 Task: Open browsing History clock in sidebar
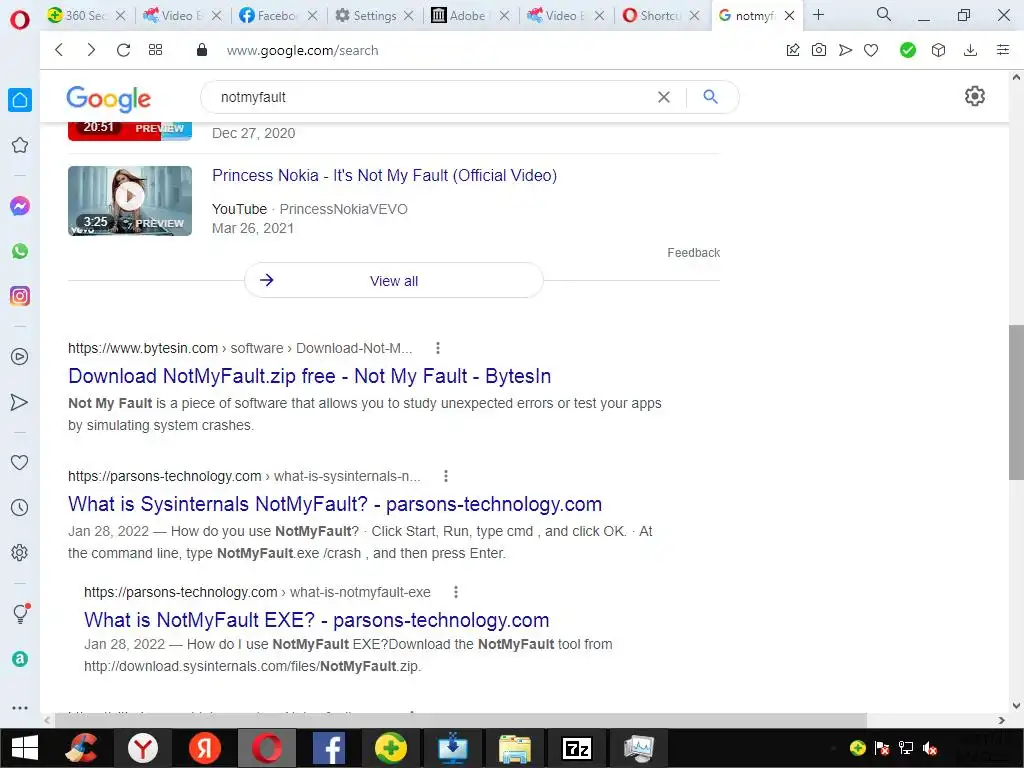[20, 507]
